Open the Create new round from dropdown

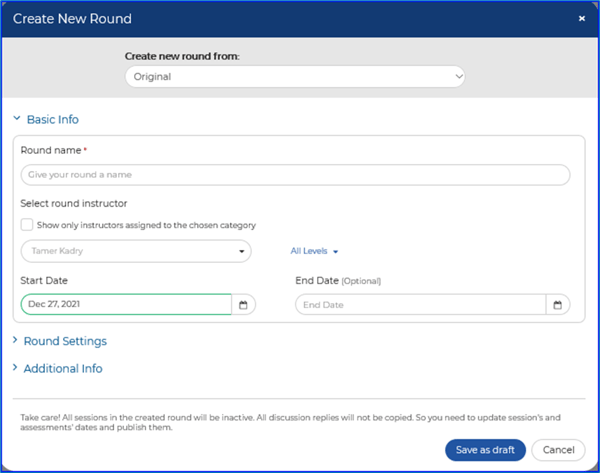click(x=295, y=77)
